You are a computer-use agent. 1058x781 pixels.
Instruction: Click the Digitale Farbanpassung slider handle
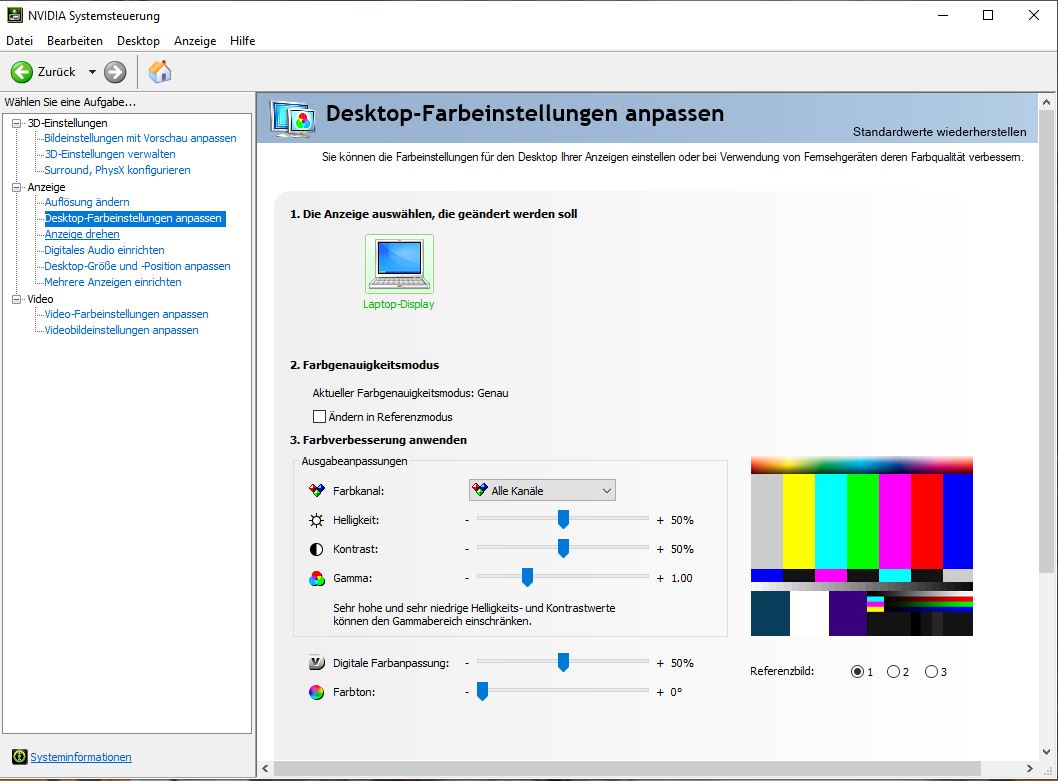pos(563,662)
